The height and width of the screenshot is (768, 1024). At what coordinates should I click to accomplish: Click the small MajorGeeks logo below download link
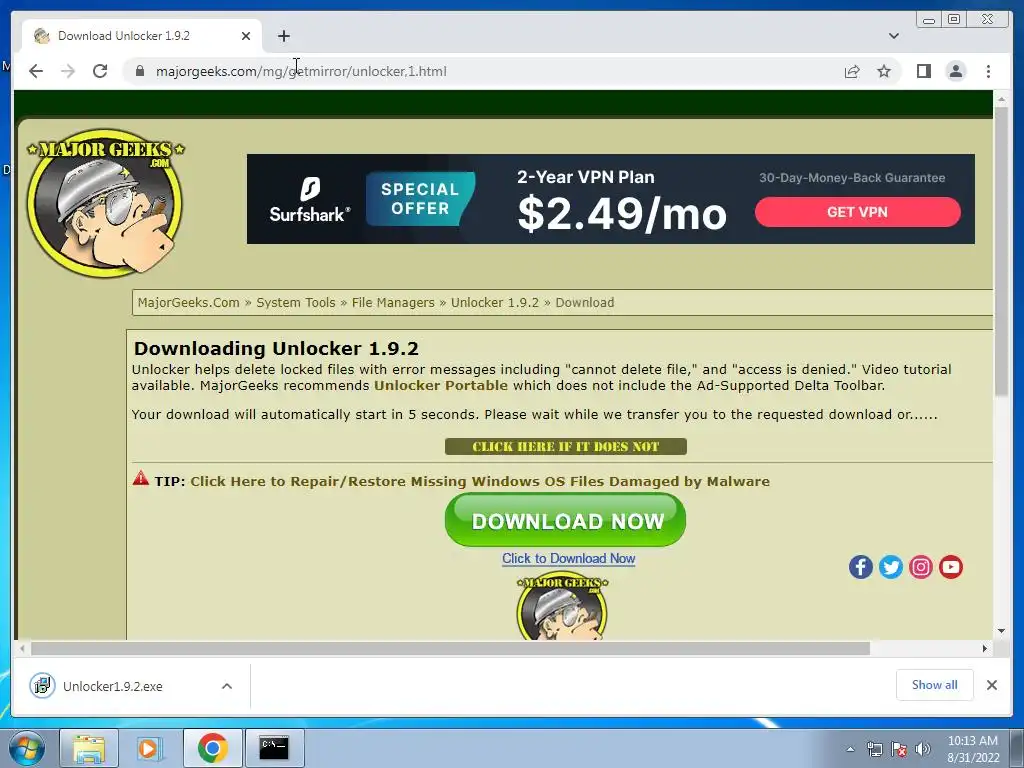click(562, 607)
